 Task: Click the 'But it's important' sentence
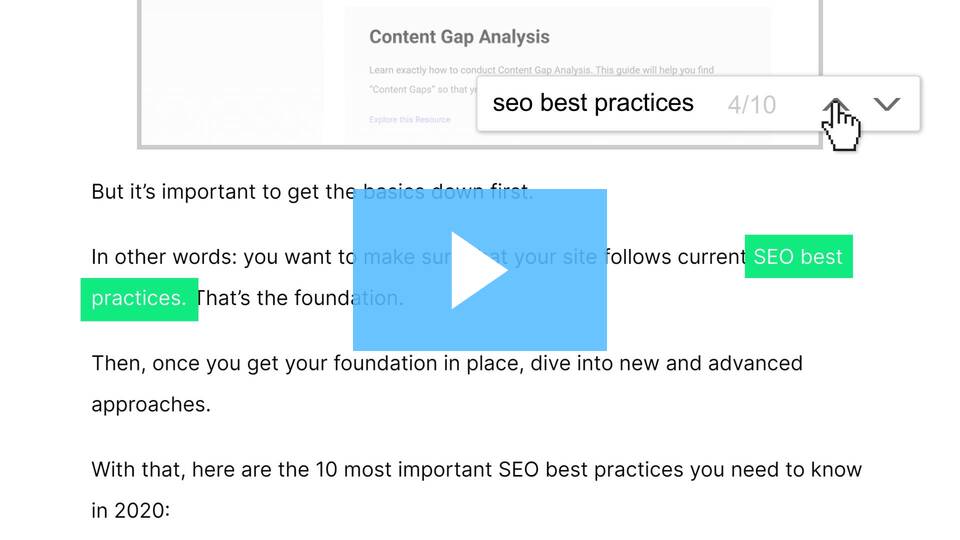pos(220,192)
